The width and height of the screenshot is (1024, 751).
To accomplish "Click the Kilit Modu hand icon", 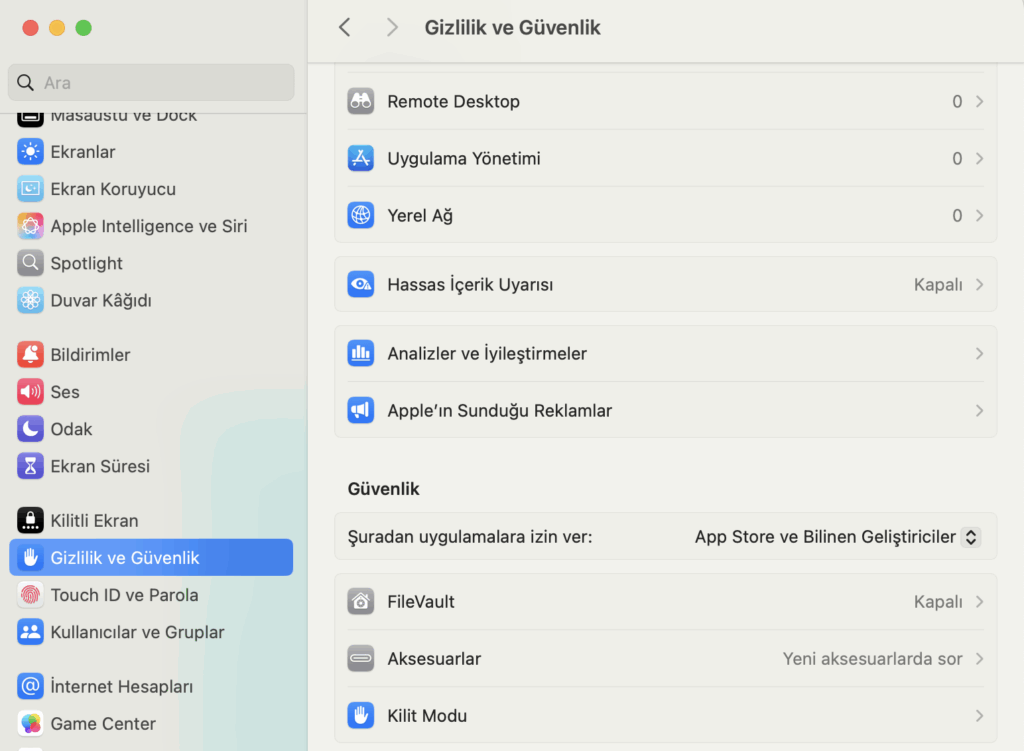I will (361, 715).
